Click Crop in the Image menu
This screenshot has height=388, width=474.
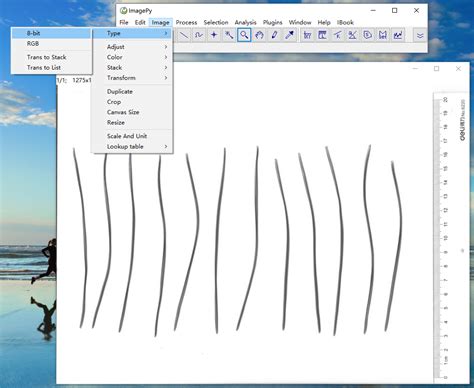click(x=132, y=102)
